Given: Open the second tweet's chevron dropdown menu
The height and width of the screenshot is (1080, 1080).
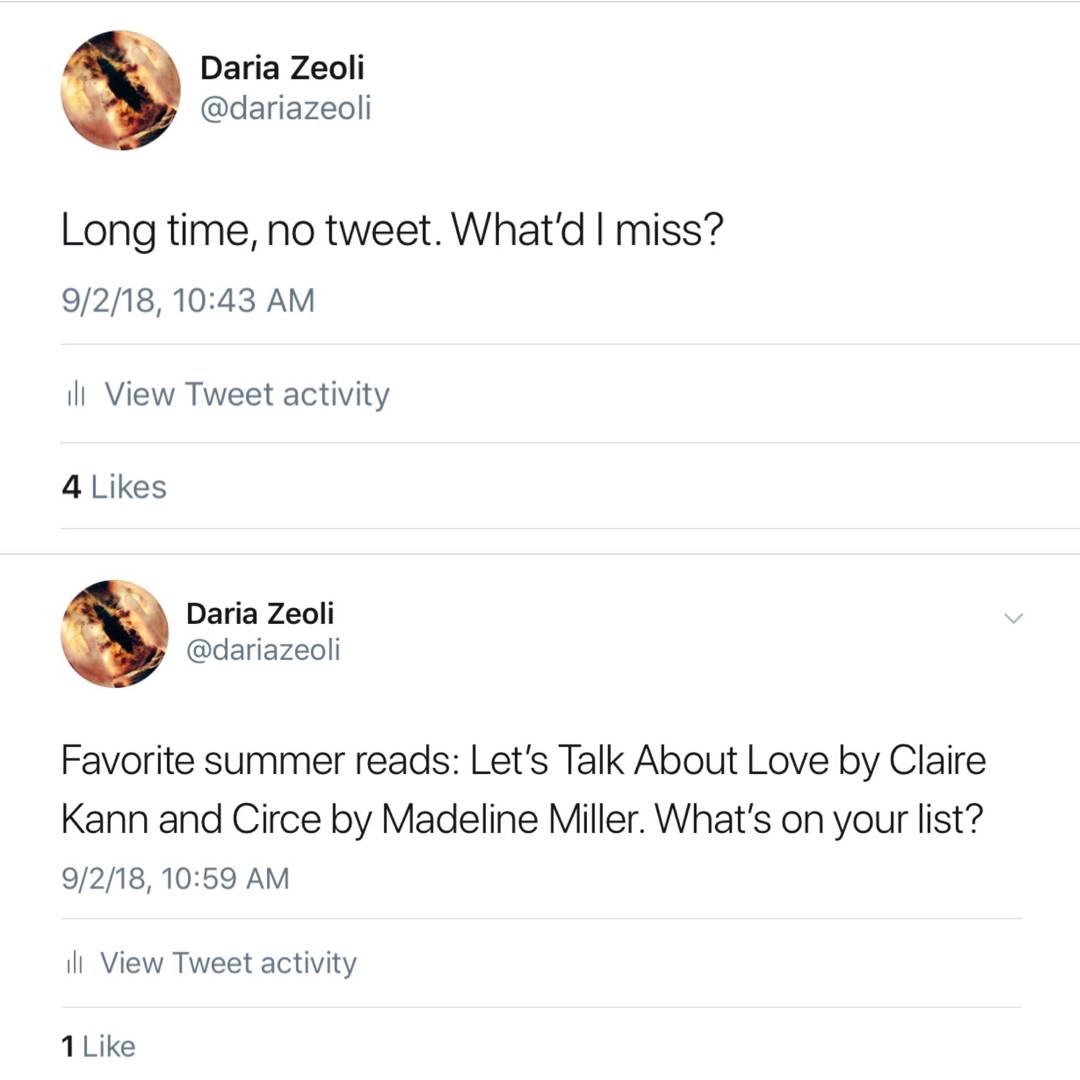Looking at the screenshot, I should tap(1013, 618).
